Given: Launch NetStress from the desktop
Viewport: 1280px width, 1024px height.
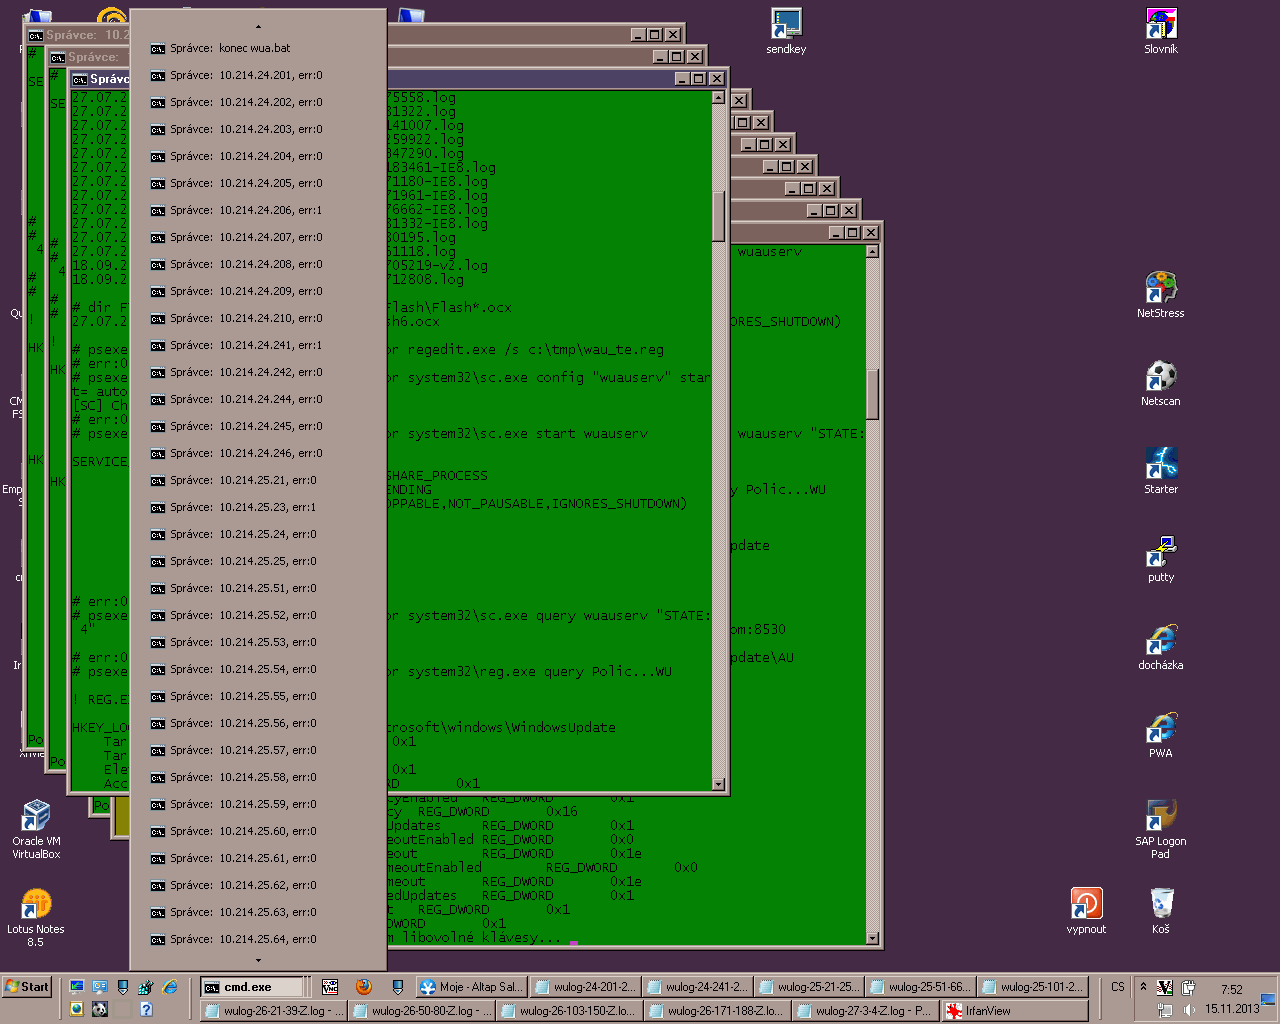Looking at the screenshot, I should 1160,292.
